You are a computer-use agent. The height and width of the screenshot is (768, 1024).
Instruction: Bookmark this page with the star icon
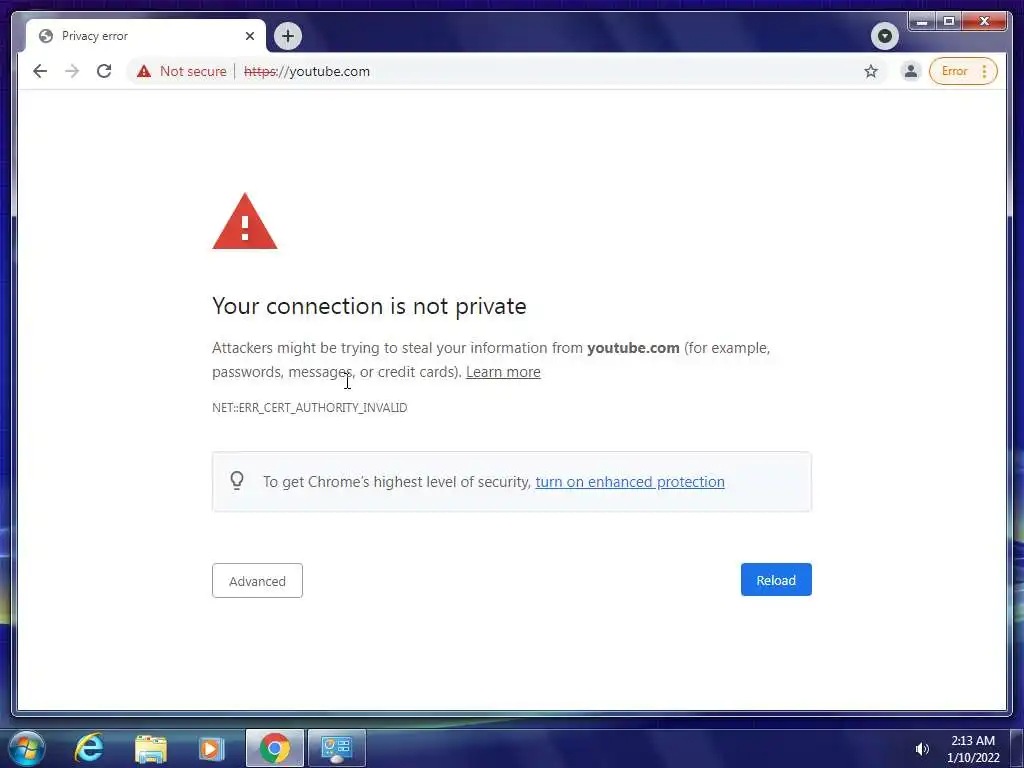tap(871, 71)
